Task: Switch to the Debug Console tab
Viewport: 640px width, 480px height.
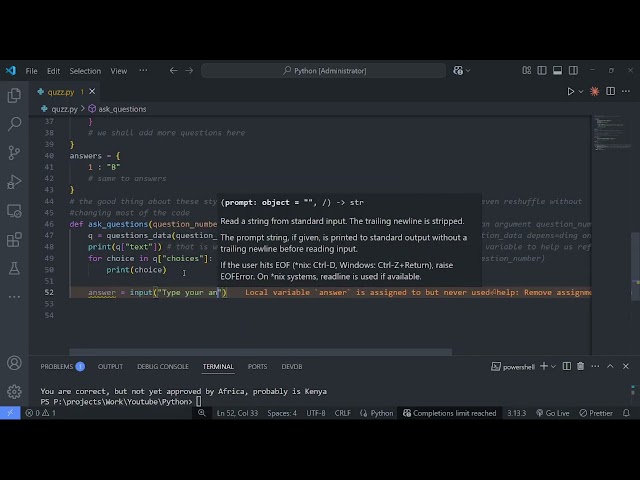Action: pyautogui.click(x=163, y=367)
